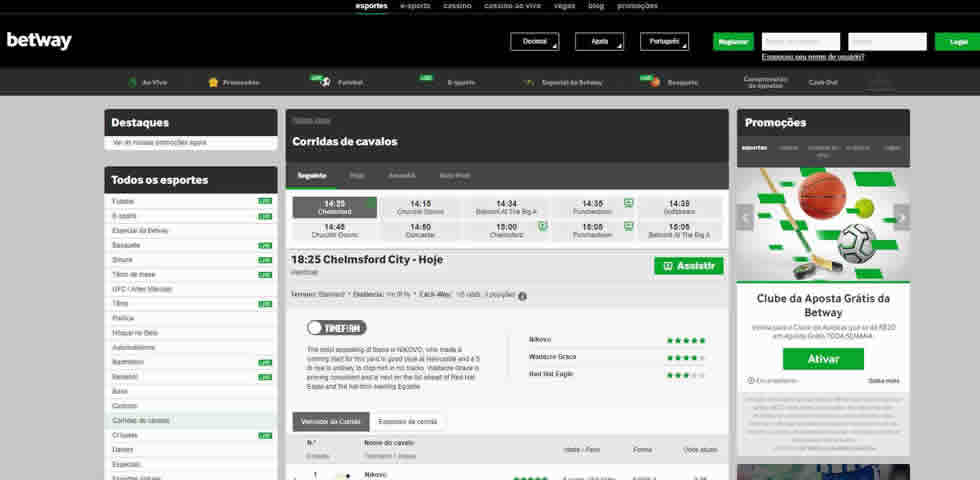Viewport: 980px width, 480px height.
Task: Click the username input field
Action: (x=801, y=41)
